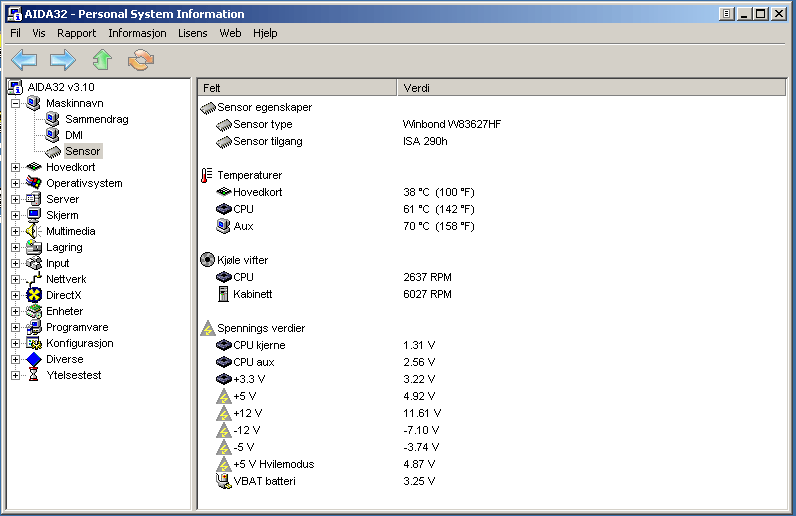The image size is (796, 516).
Task: Click the Temperaturer thermometer icon
Action: click(206, 175)
